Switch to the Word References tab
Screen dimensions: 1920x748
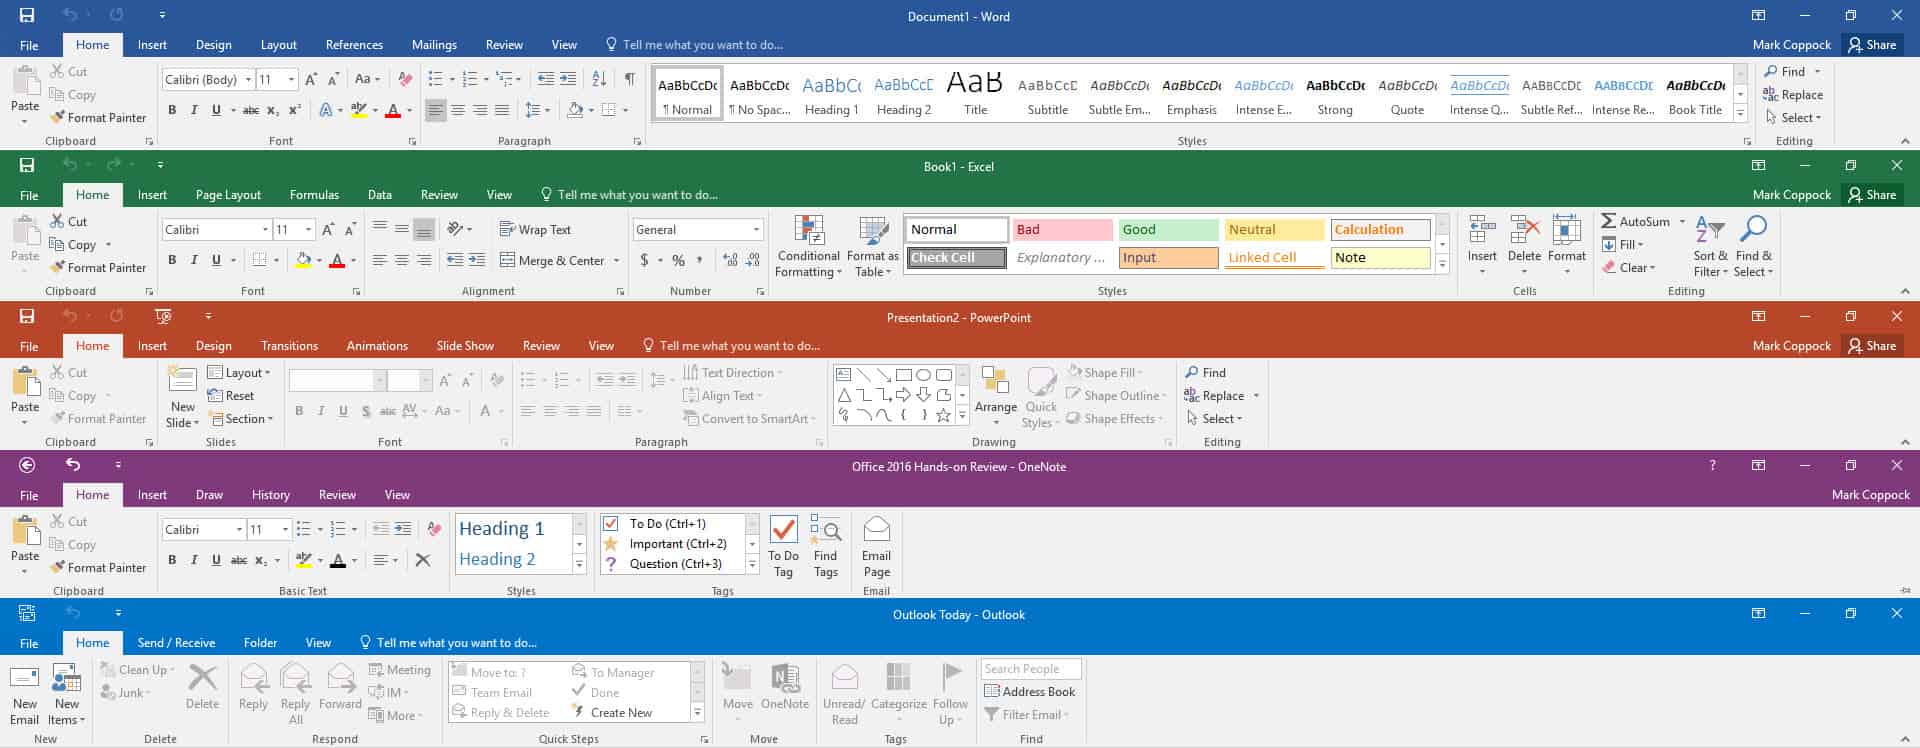click(x=354, y=45)
